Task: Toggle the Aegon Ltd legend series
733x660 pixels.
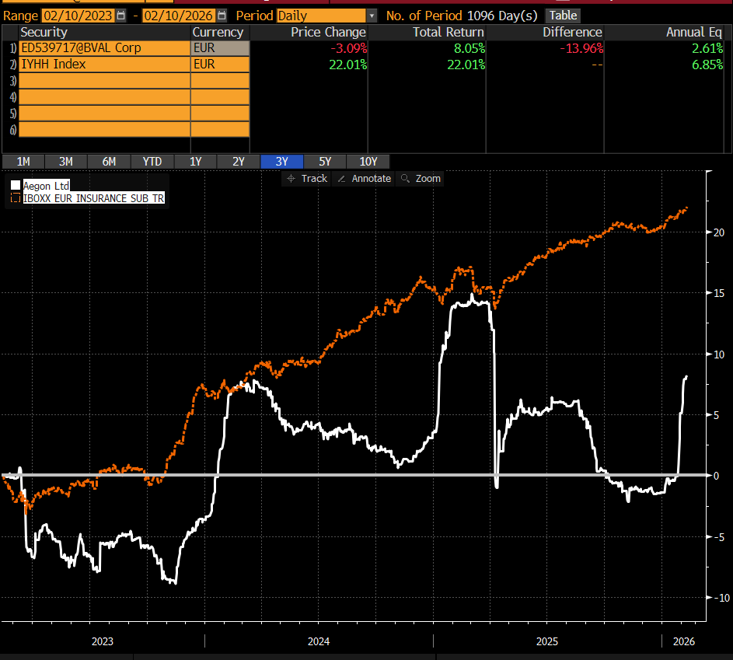Action: 16,186
